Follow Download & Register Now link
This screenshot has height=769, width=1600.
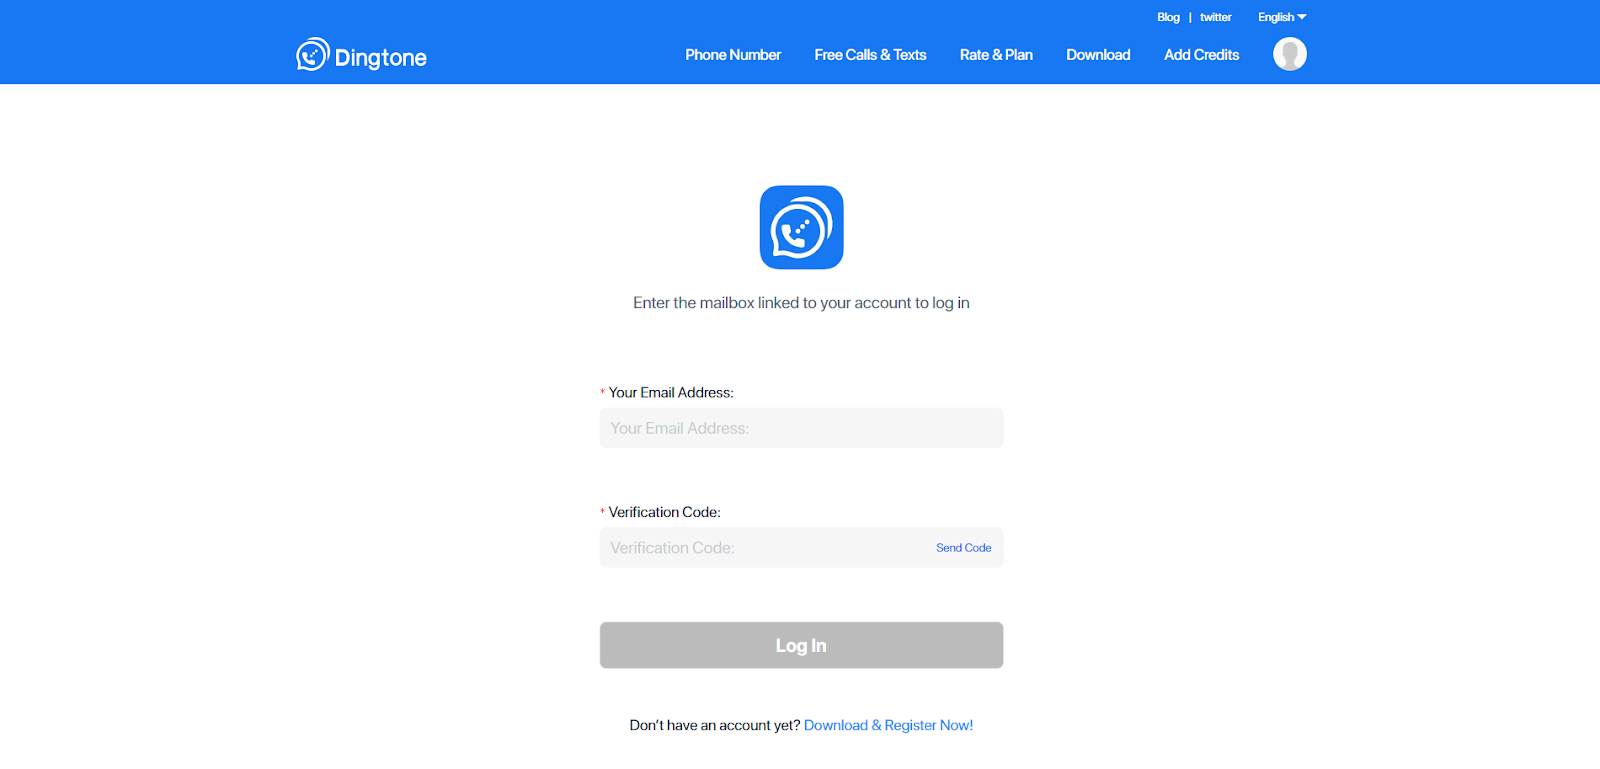(888, 725)
